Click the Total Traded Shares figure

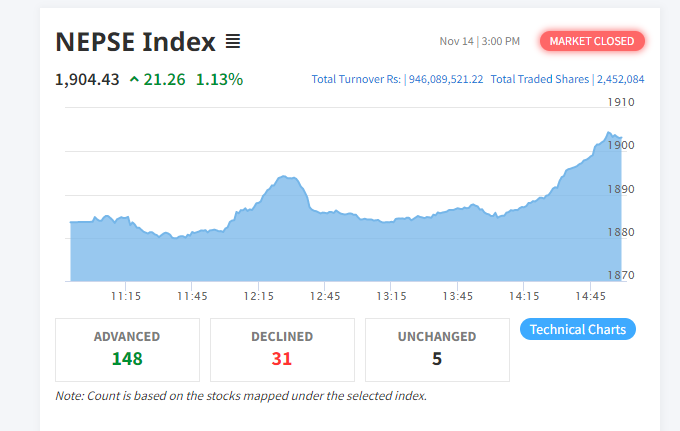[x=620, y=79]
